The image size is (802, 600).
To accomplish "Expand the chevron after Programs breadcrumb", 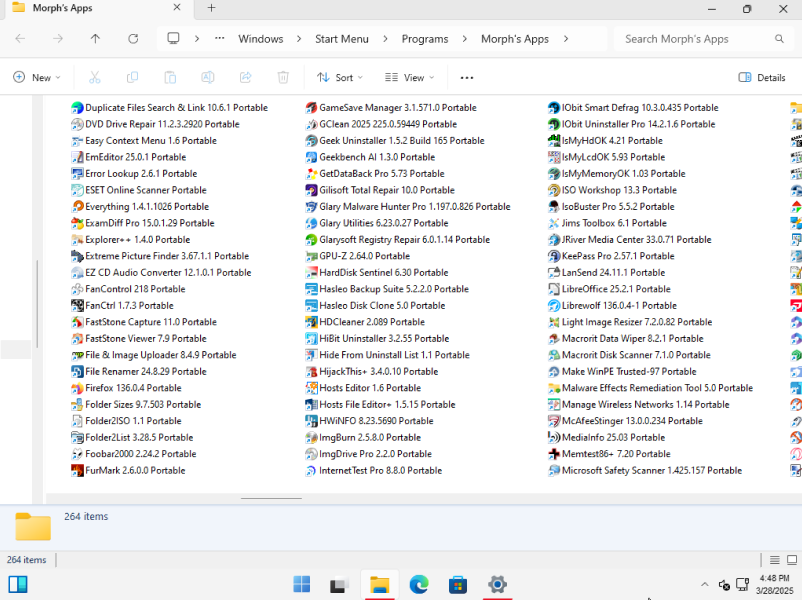I will point(464,39).
